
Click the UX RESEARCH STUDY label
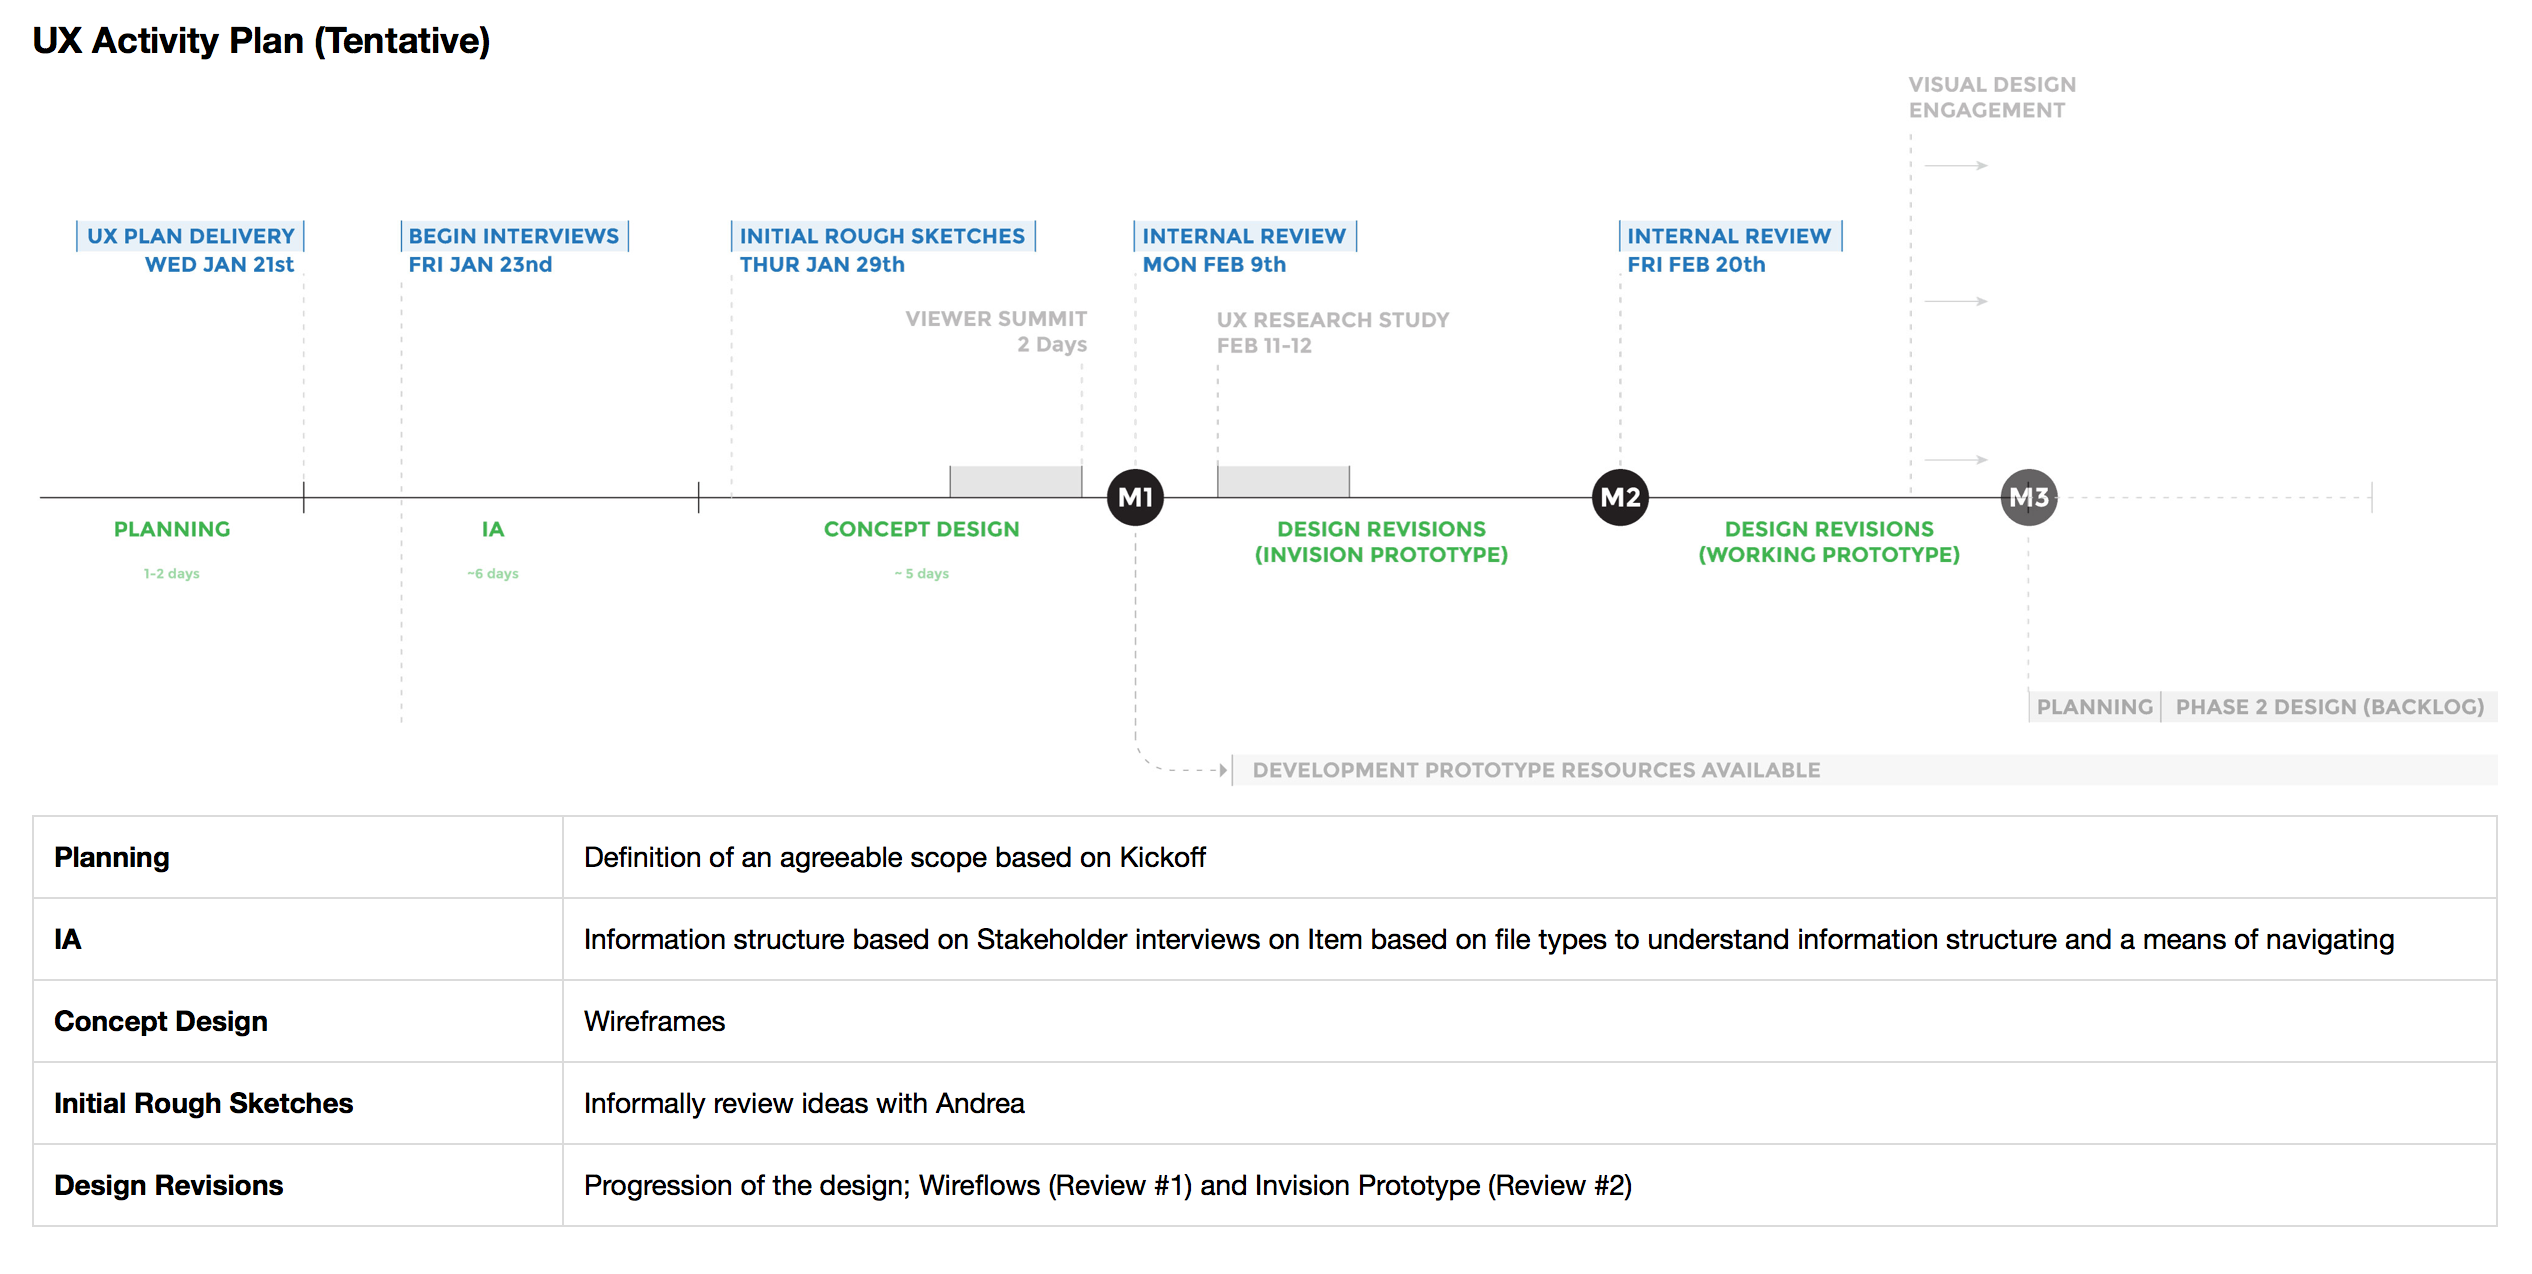coord(1332,320)
